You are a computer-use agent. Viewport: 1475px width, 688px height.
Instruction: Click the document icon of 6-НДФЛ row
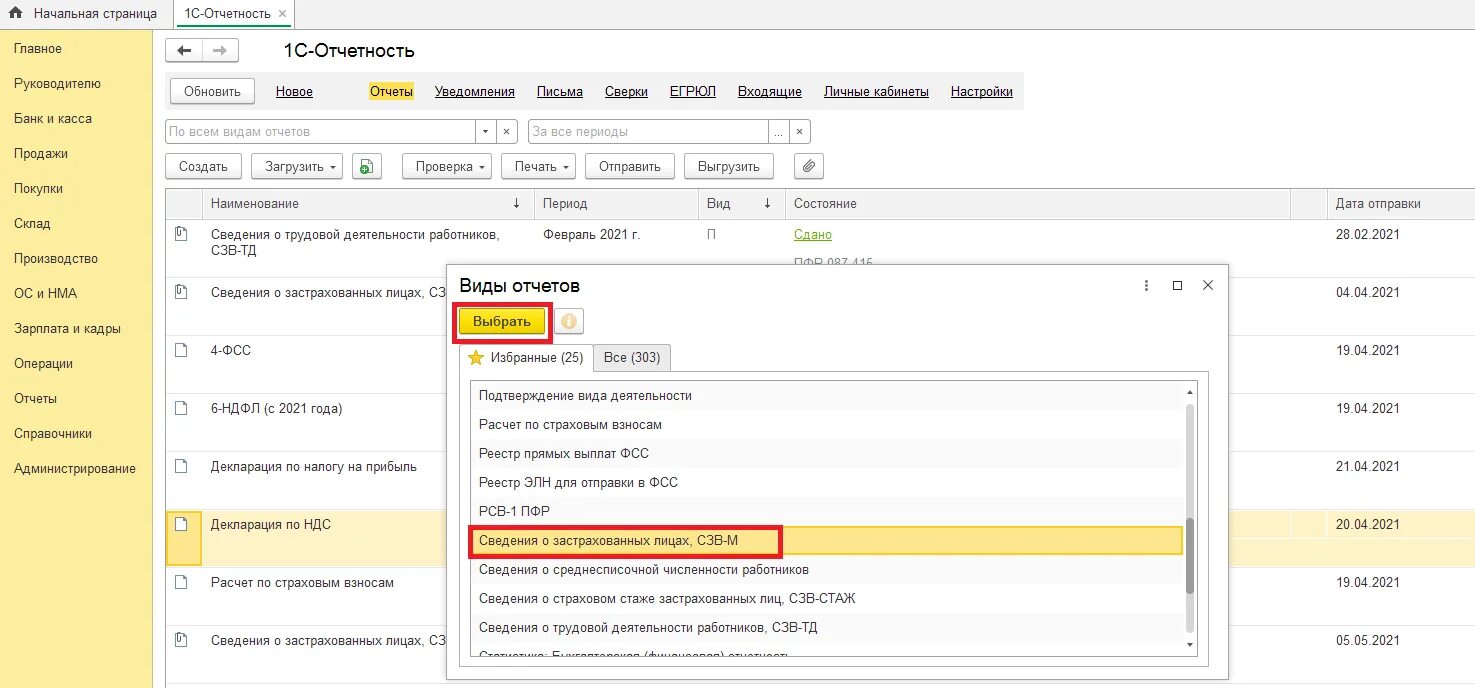pyautogui.click(x=181, y=408)
